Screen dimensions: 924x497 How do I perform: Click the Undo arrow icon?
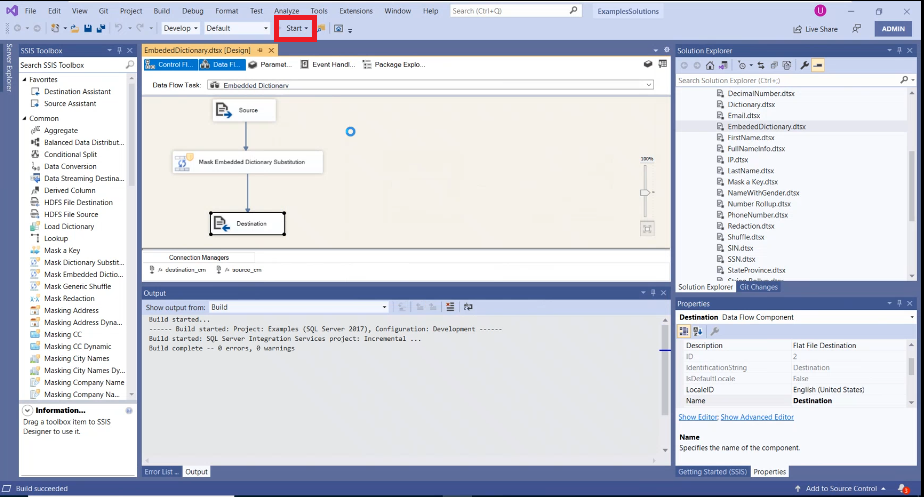pos(118,28)
